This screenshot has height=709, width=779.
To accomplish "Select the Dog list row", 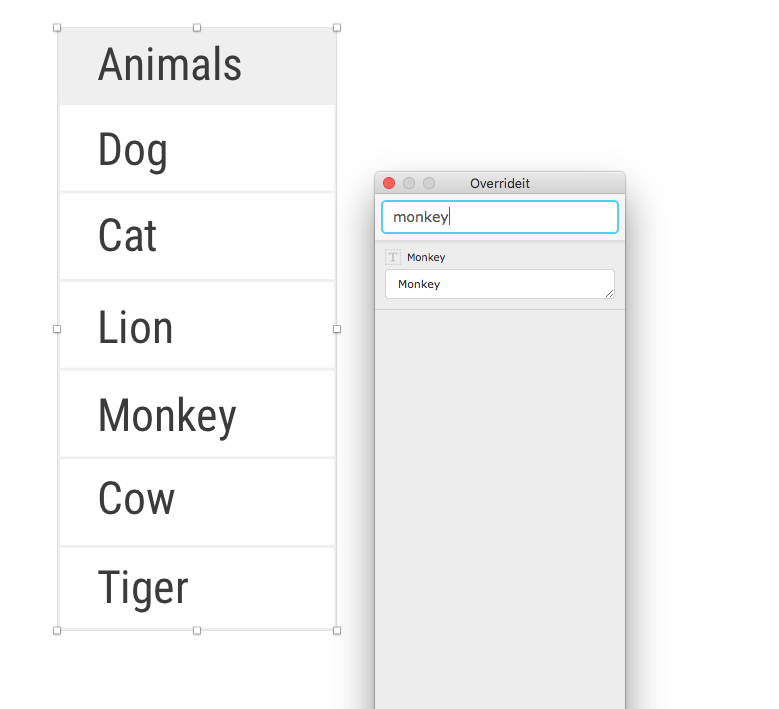I will pos(197,149).
